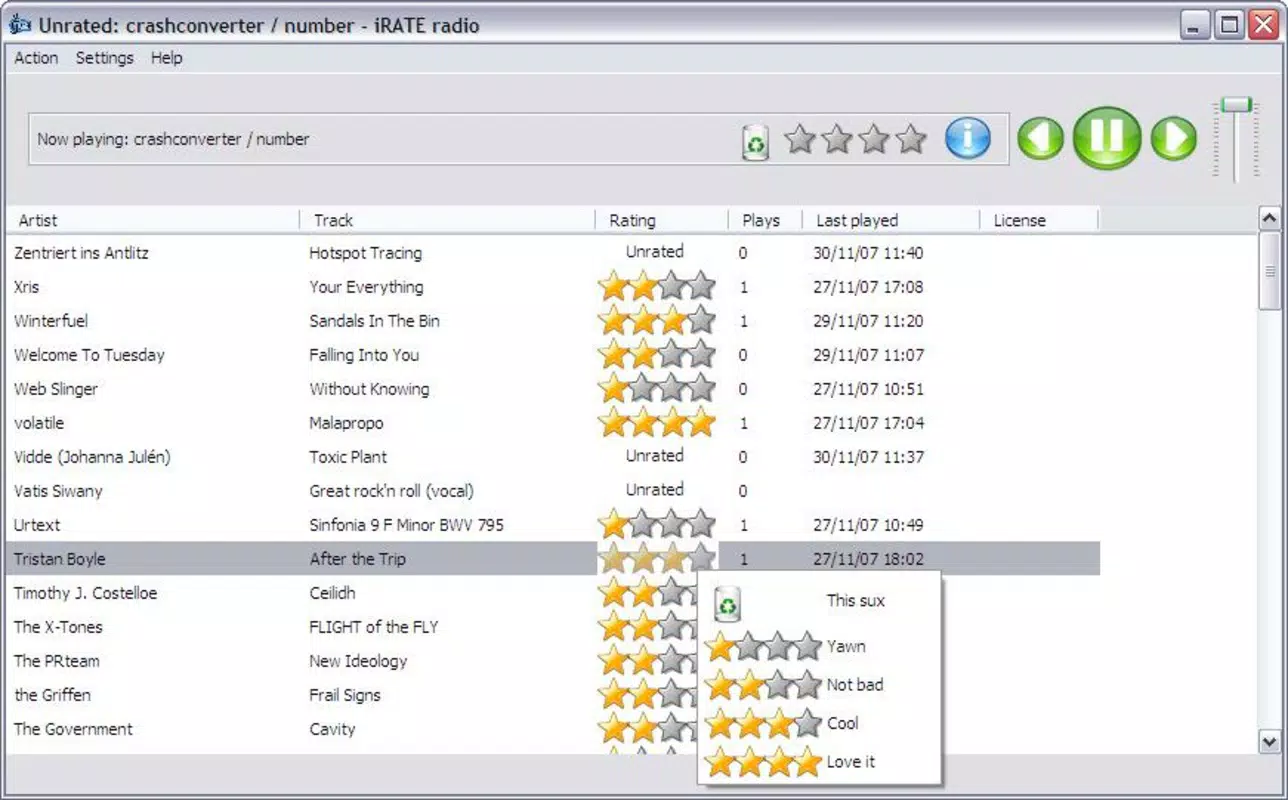1288x800 pixels.
Task: Select the 'Timothy J. Costelloe' artist row
Action: [x=553, y=593]
